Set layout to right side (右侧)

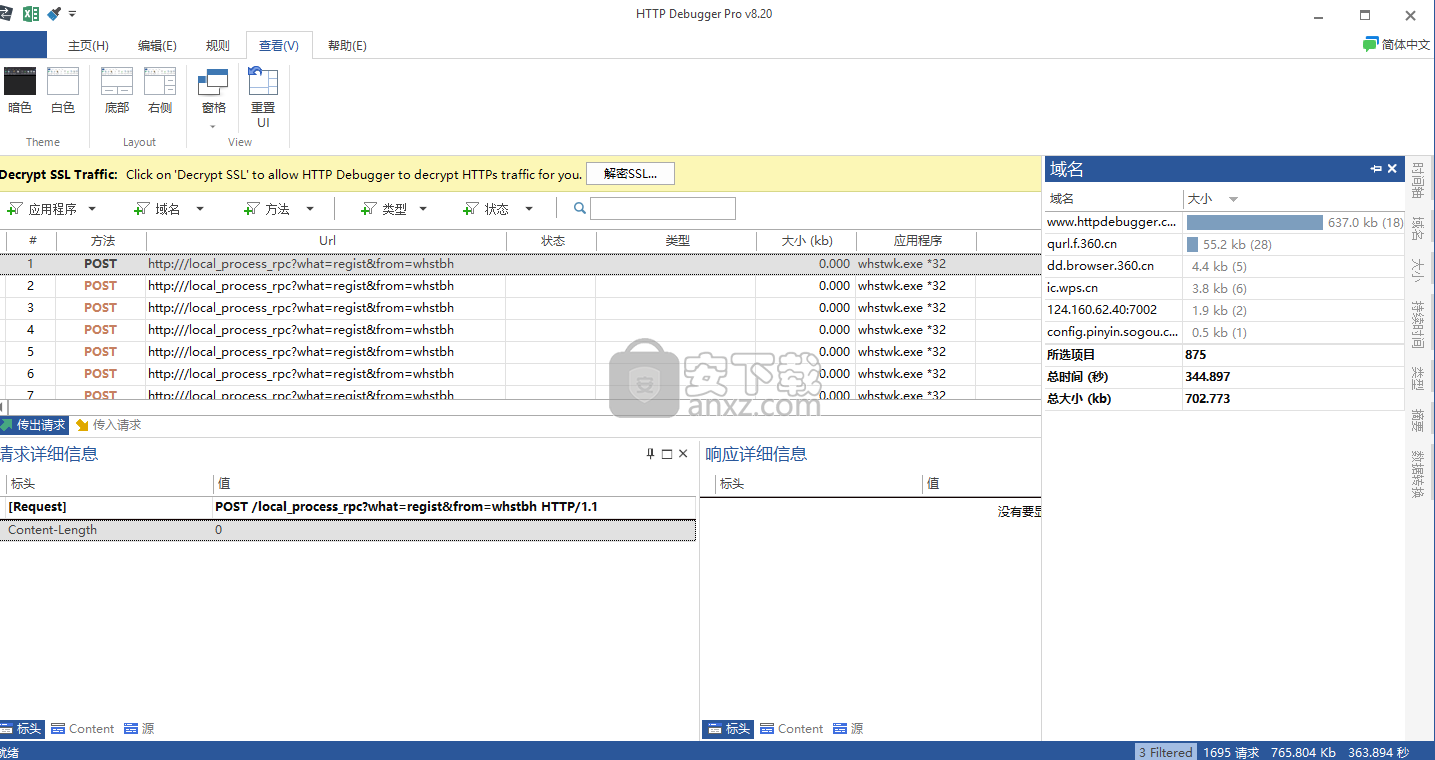pos(160,91)
